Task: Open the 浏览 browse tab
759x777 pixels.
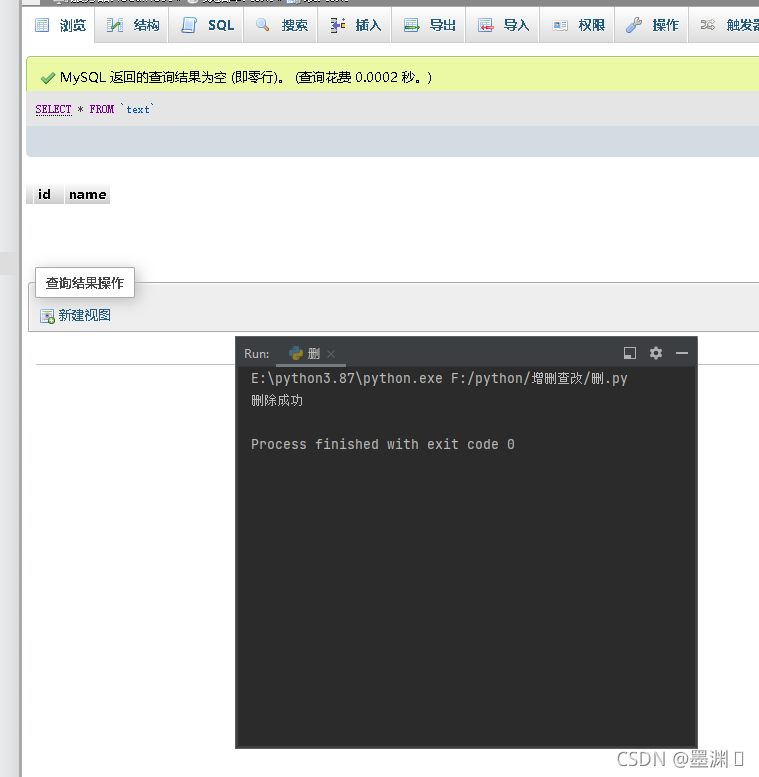Action: [x=59, y=25]
